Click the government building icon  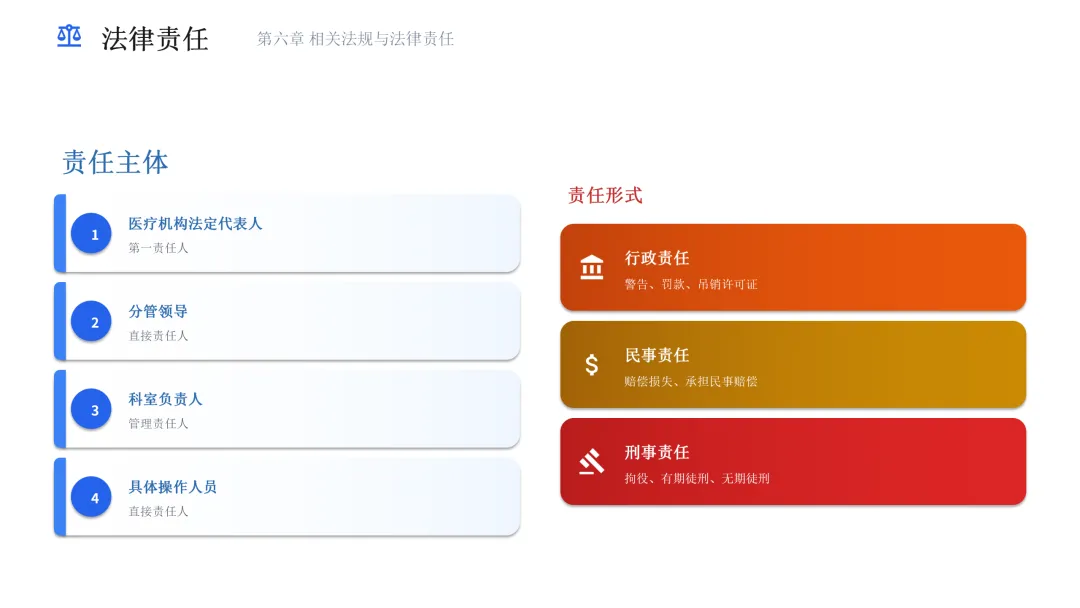tap(592, 268)
